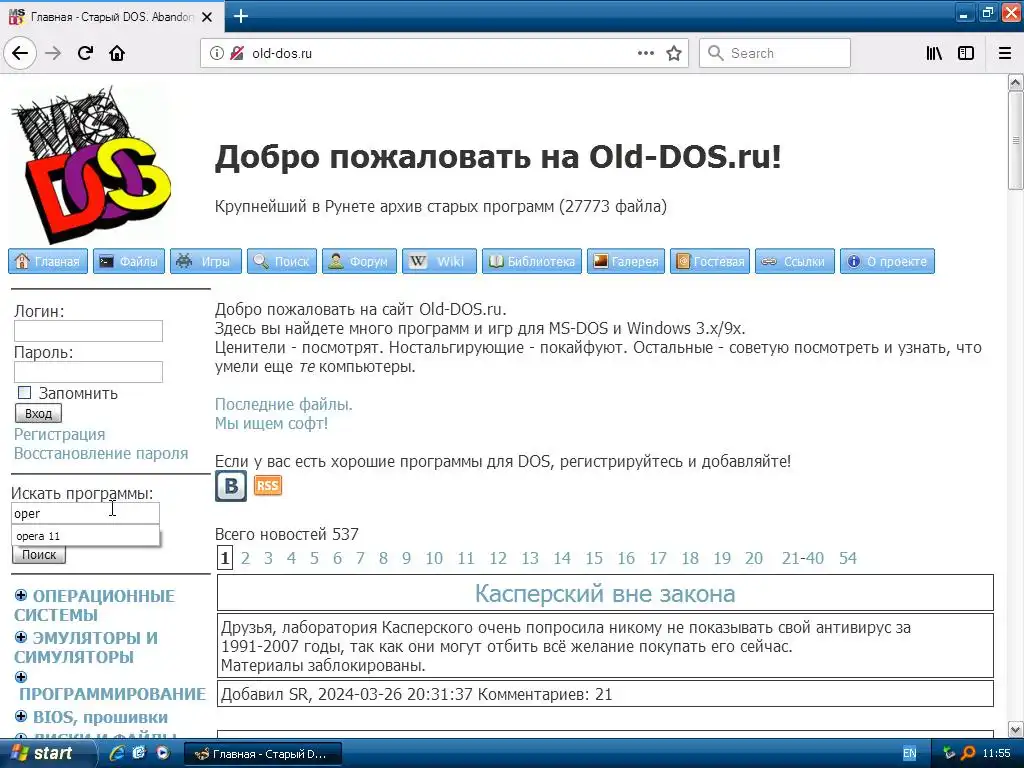Toggle the browser sidebar icon

(x=966, y=53)
